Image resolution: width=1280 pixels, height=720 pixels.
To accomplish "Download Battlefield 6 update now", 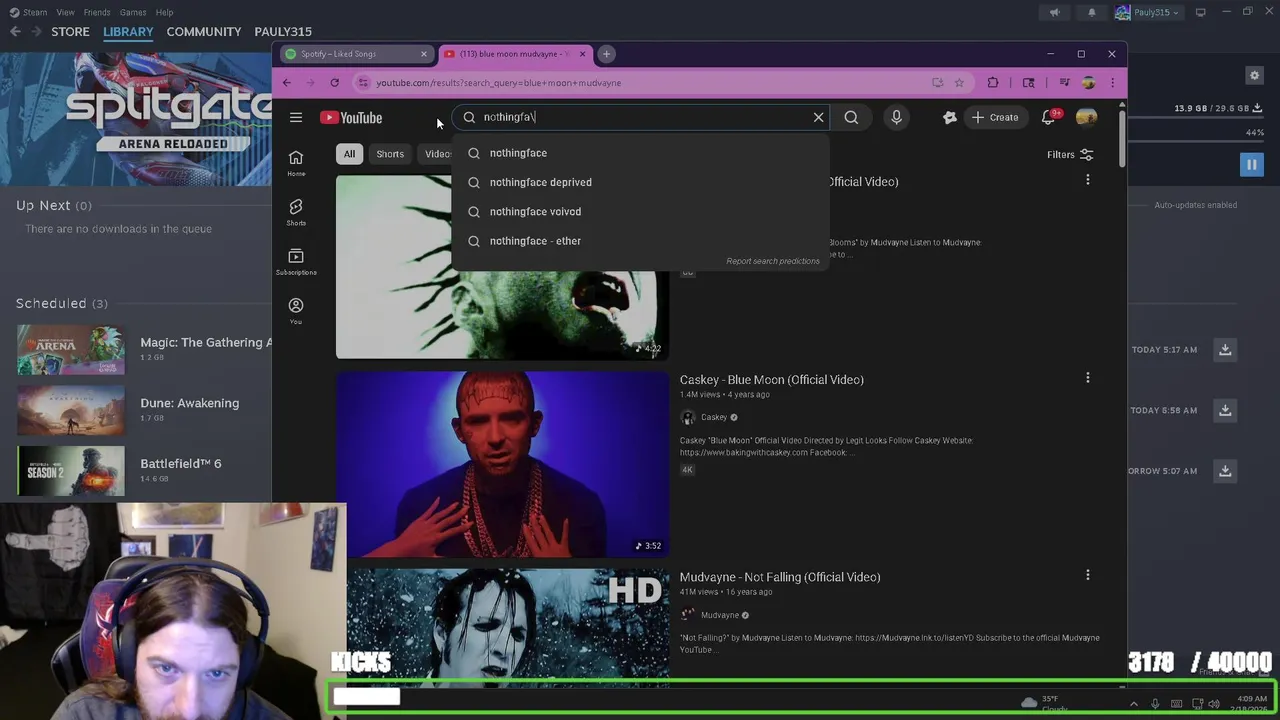I will coord(1225,471).
